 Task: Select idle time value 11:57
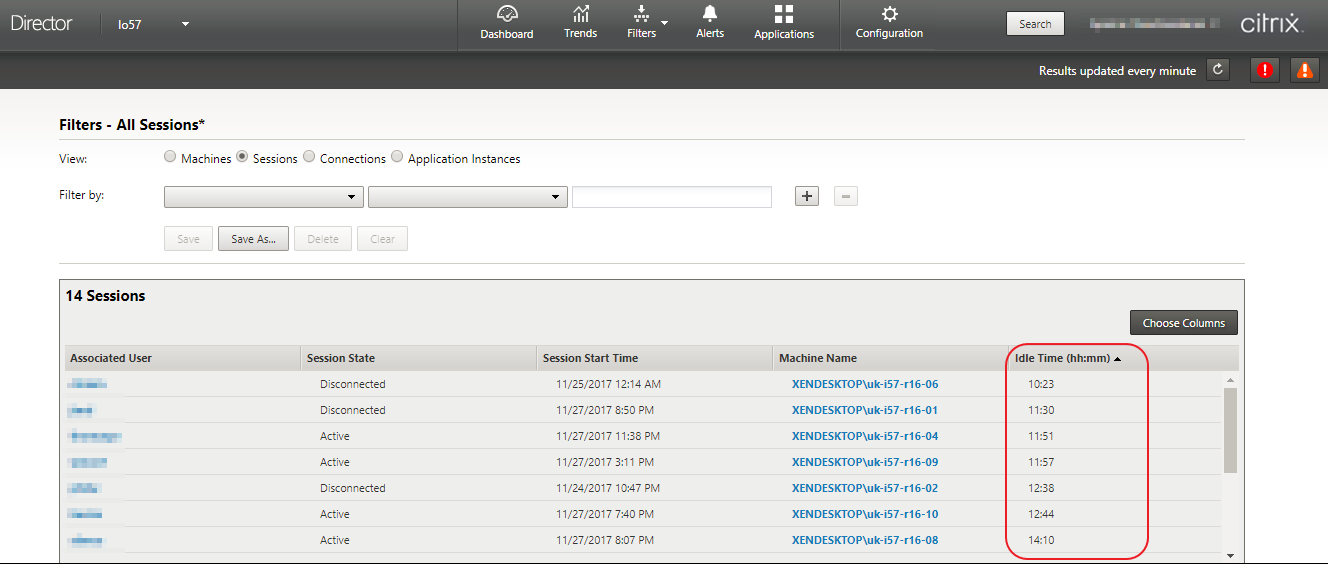tap(1041, 462)
